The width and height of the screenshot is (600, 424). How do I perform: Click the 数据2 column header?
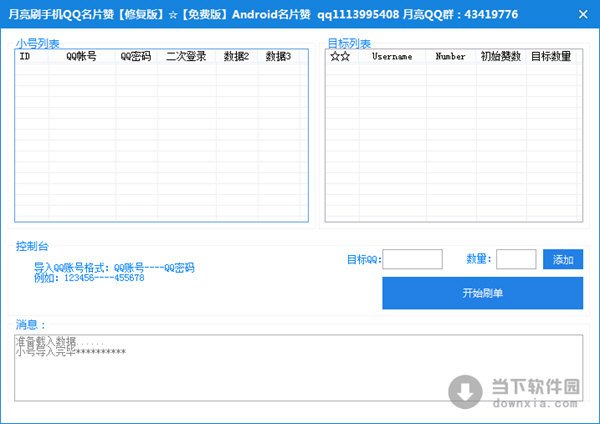pyautogui.click(x=237, y=56)
